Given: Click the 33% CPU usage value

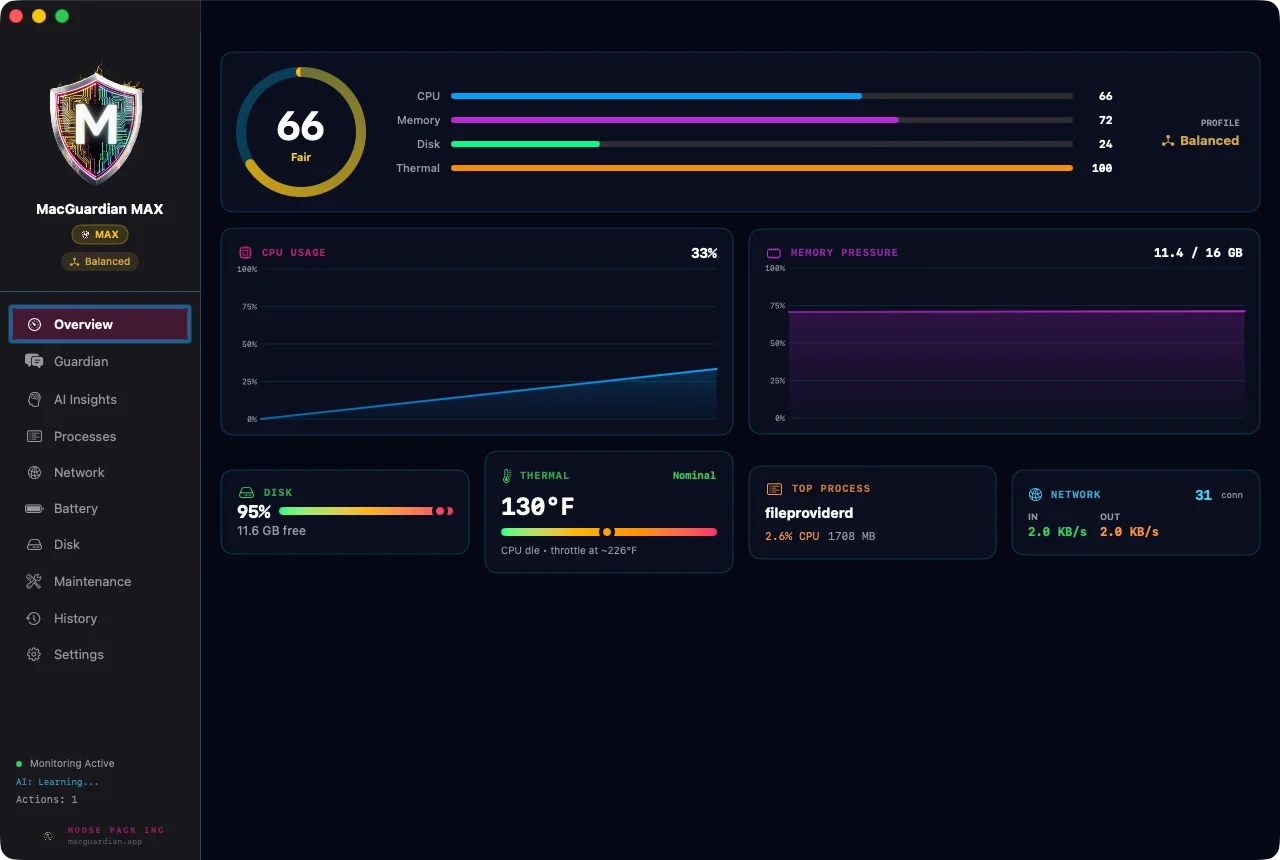Looking at the screenshot, I should pyautogui.click(x=704, y=253).
